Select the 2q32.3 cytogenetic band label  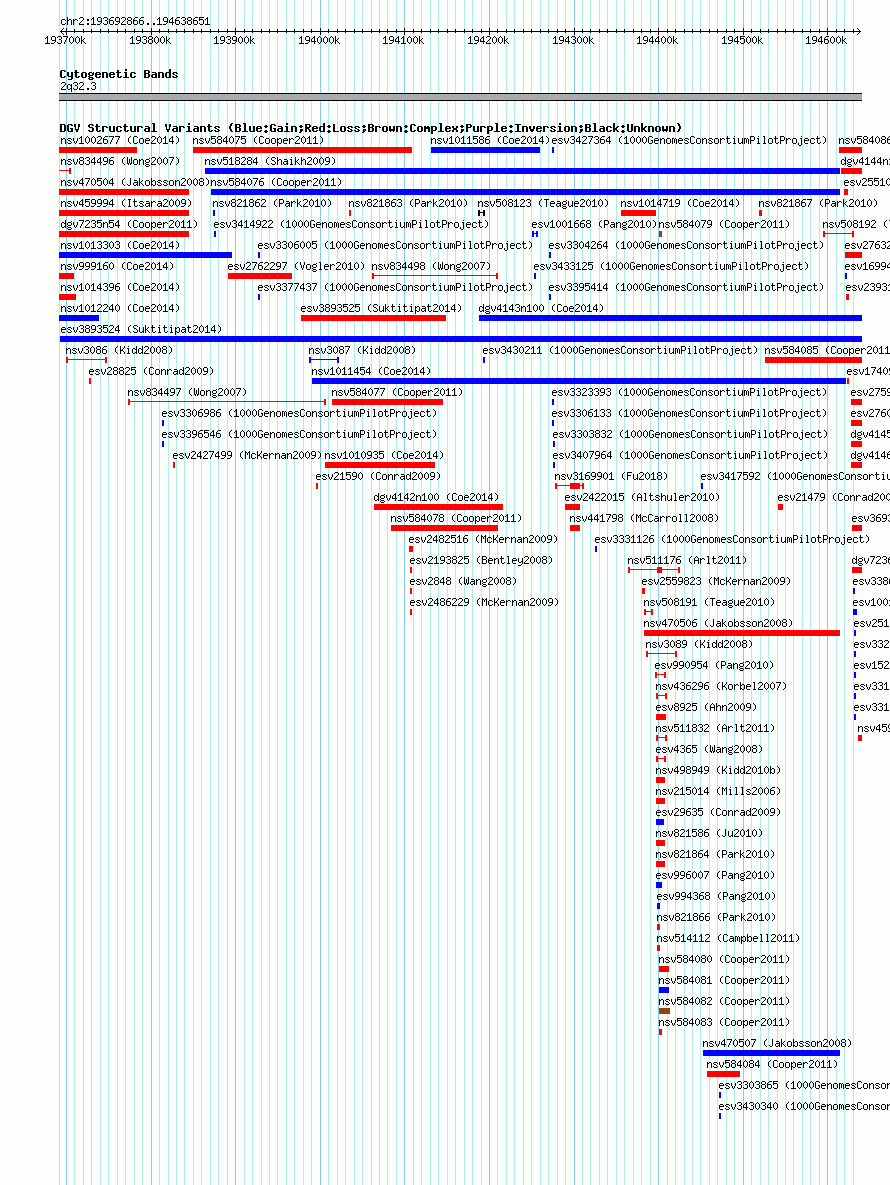coord(79,86)
